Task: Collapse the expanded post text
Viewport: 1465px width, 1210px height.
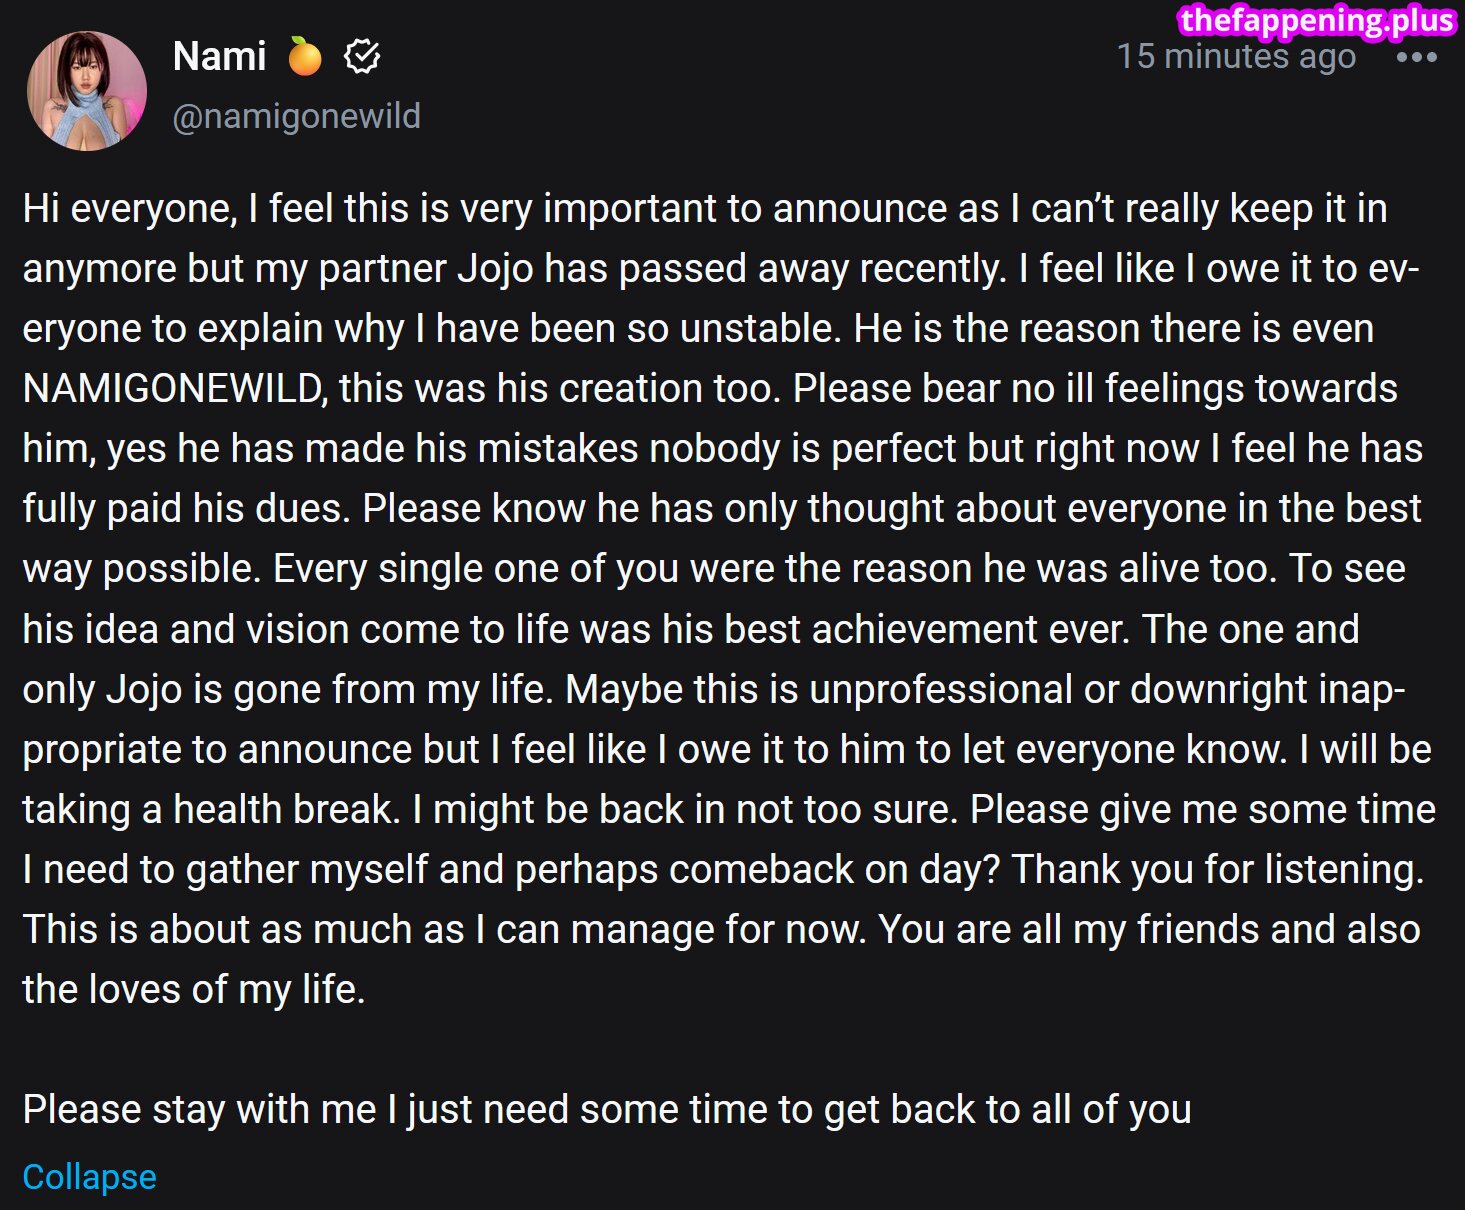Action: (89, 1177)
